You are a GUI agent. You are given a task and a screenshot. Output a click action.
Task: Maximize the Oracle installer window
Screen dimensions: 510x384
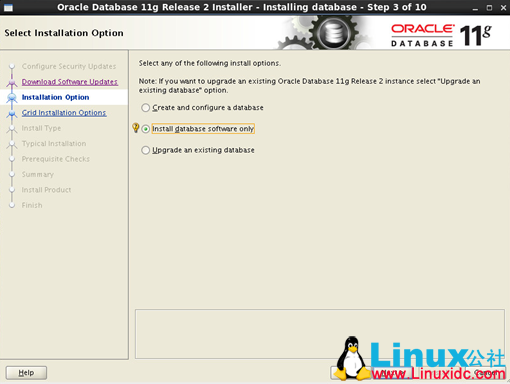(489, 8)
